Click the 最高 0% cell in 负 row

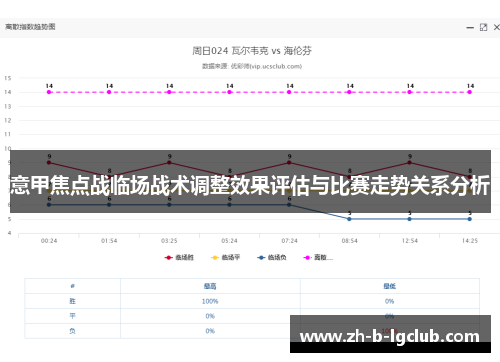(210, 331)
